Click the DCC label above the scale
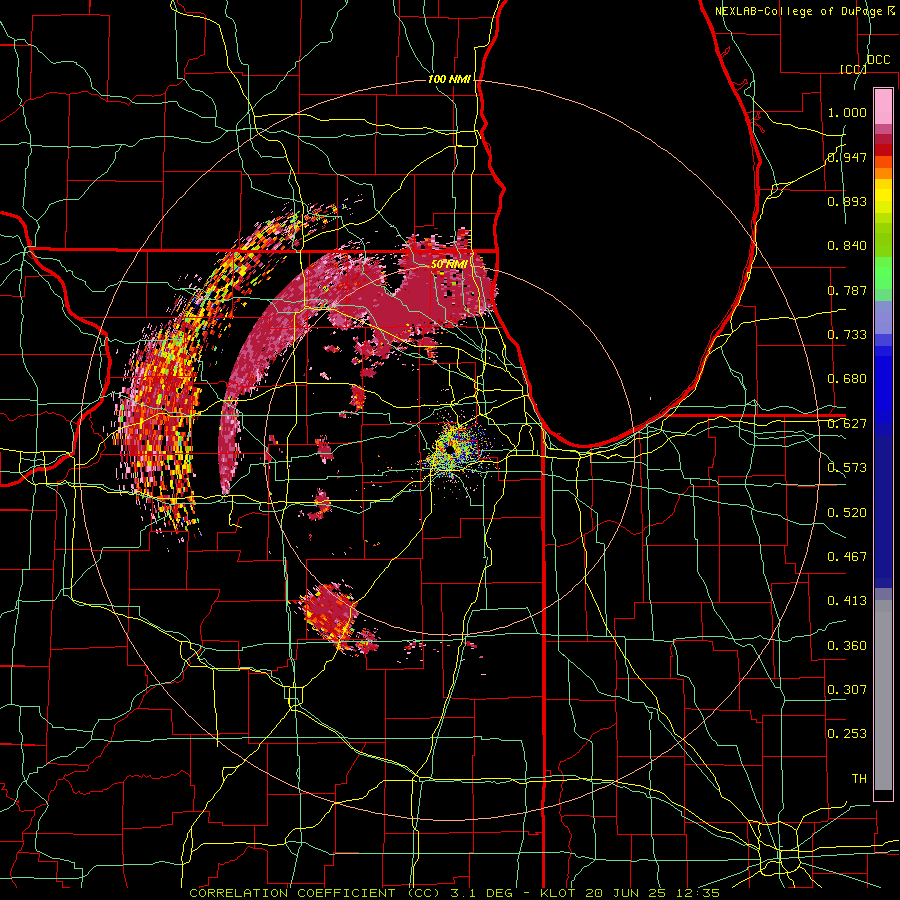Screen dimensions: 900x900 click(x=878, y=60)
